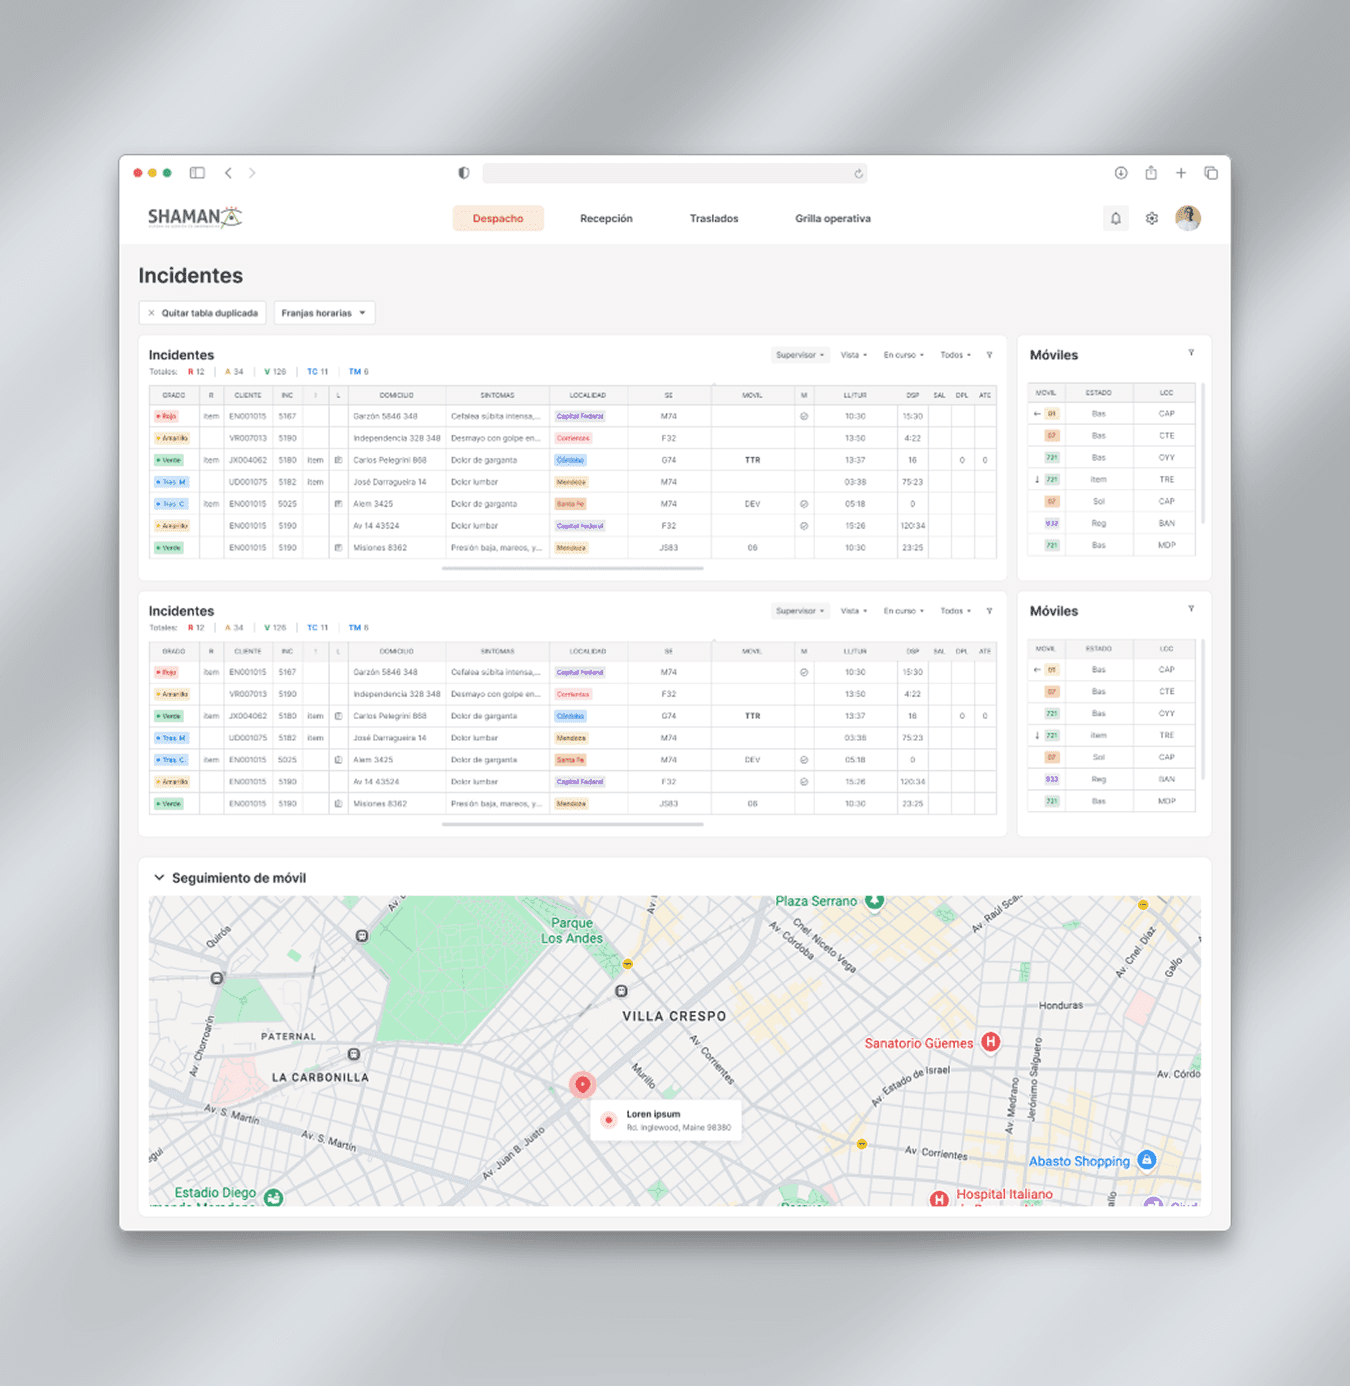This screenshot has height=1386, width=1350.
Task: Click the check-circle icon in upper Garzón 5846 row
Action: [804, 416]
